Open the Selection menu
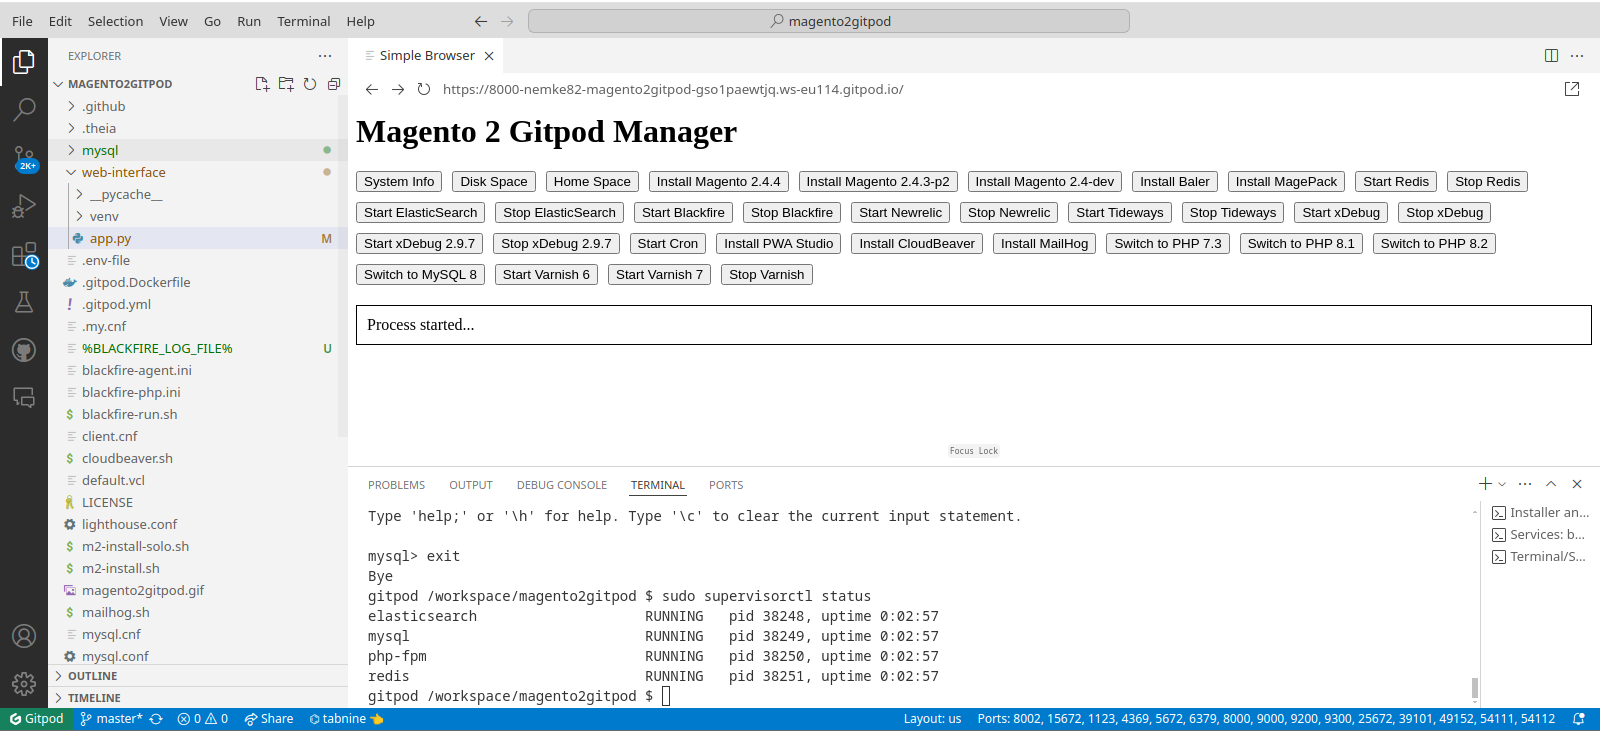Screen dimensions: 1600x731 [x=115, y=21]
